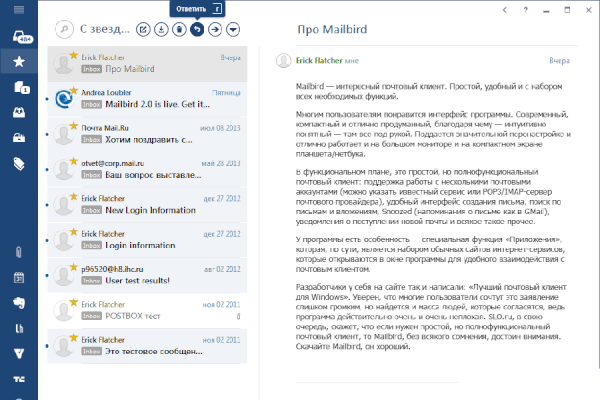Viewport: 600px width, 400px height.
Task: Toggle star on otvet@corp.mail.ru message
Action: click(x=74, y=161)
